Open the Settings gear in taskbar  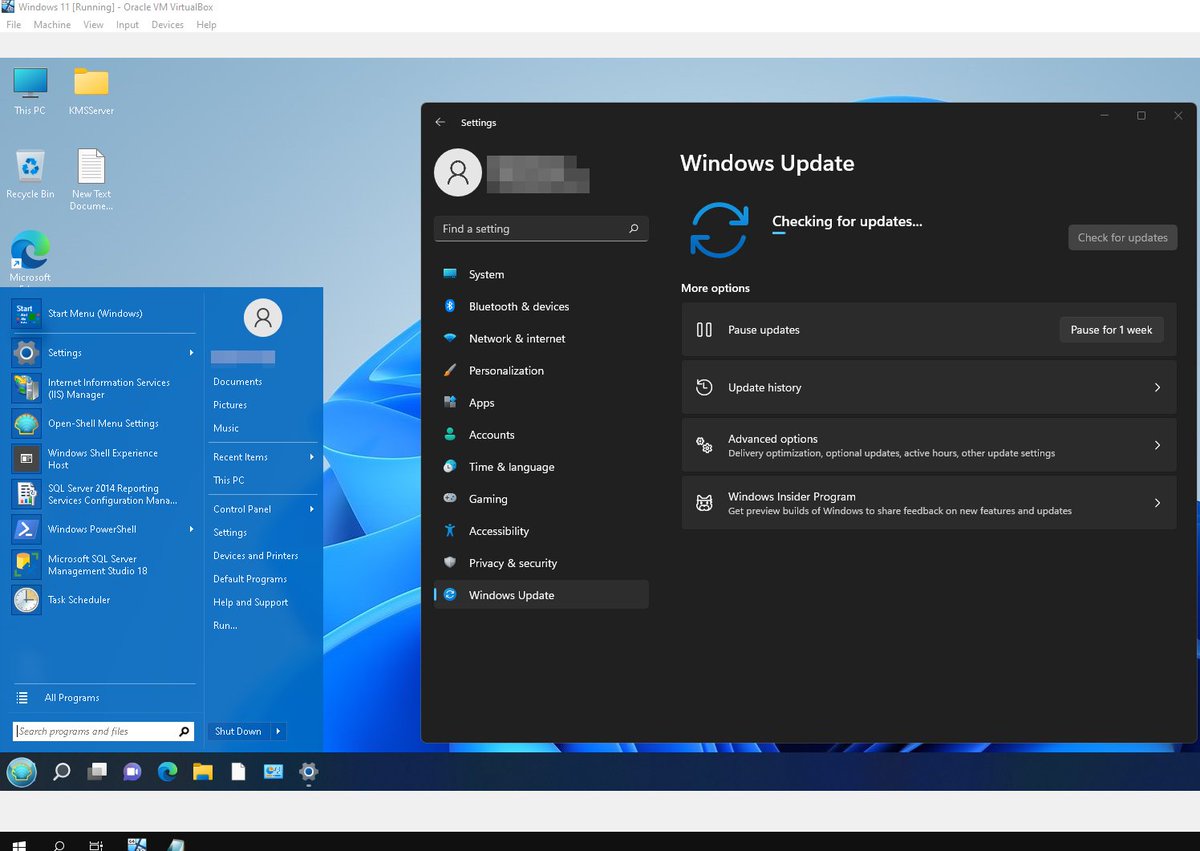click(309, 771)
